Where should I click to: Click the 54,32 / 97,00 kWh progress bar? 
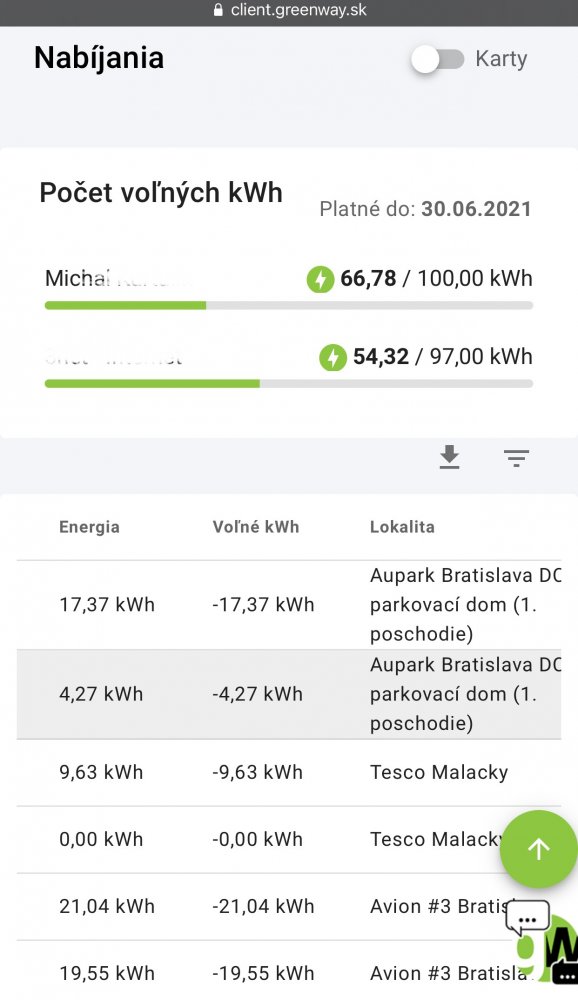[289, 384]
